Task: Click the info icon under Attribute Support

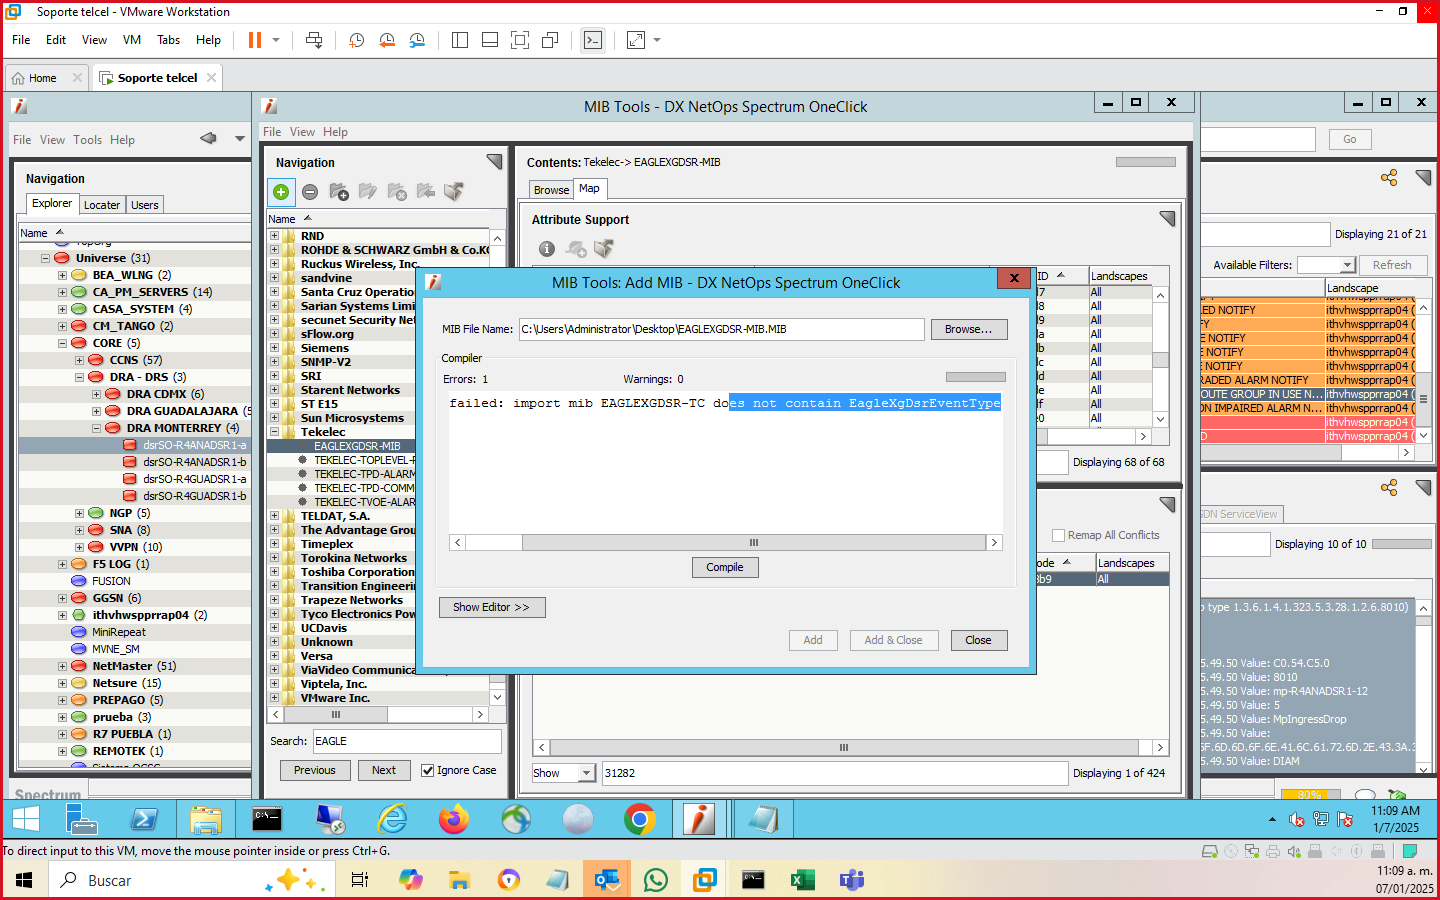Action: point(546,249)
